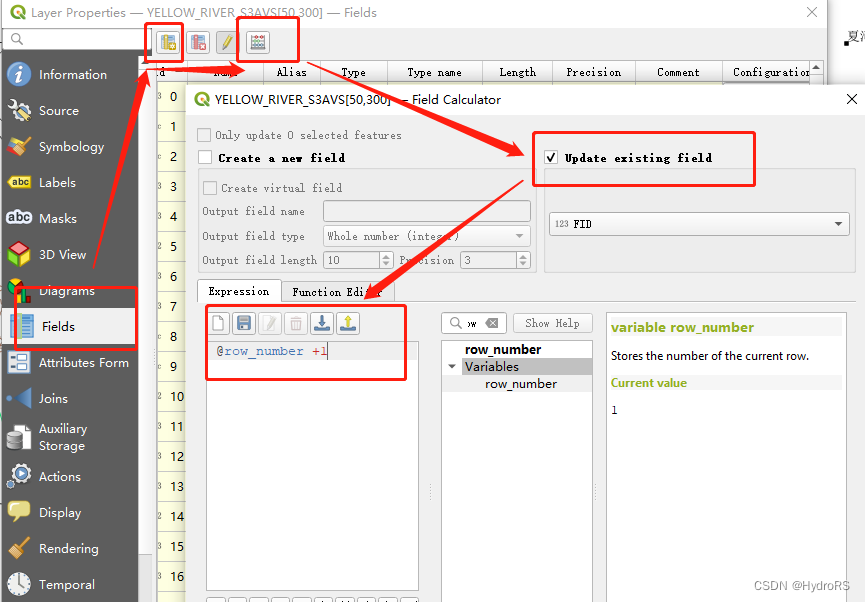This screenshot has width=865, height=602.
Task: Check Create a new field
Action: point(205,158)
